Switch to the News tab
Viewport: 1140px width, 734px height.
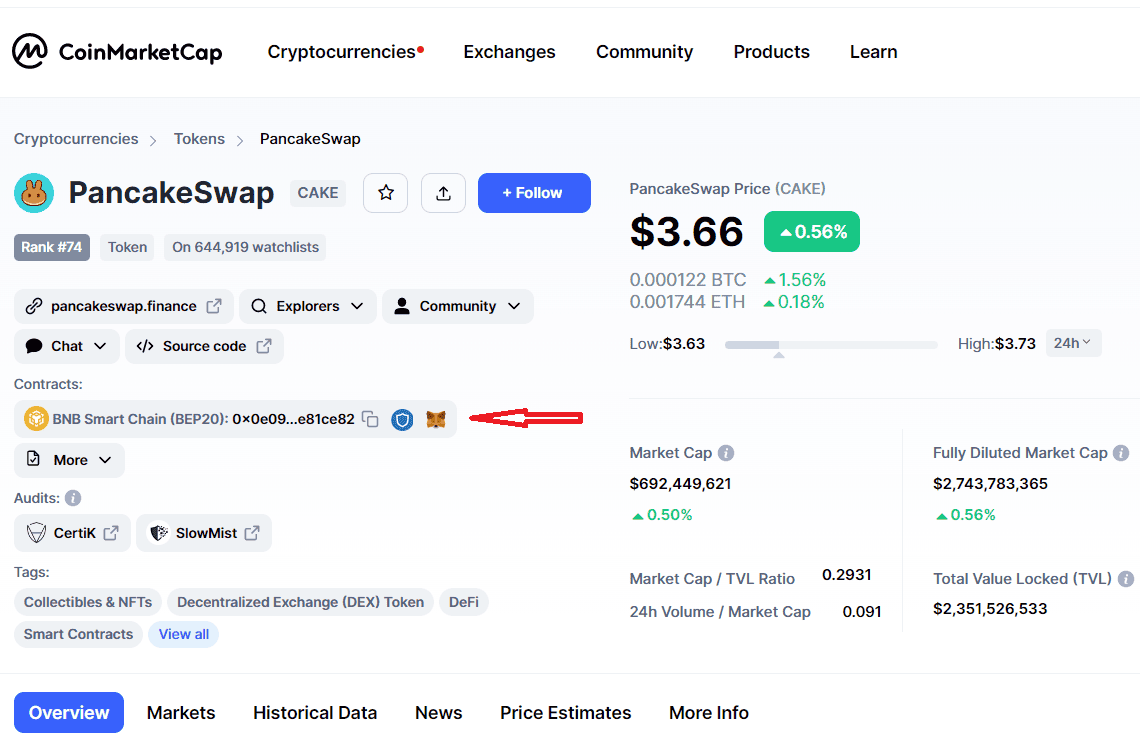click(438, 712)
